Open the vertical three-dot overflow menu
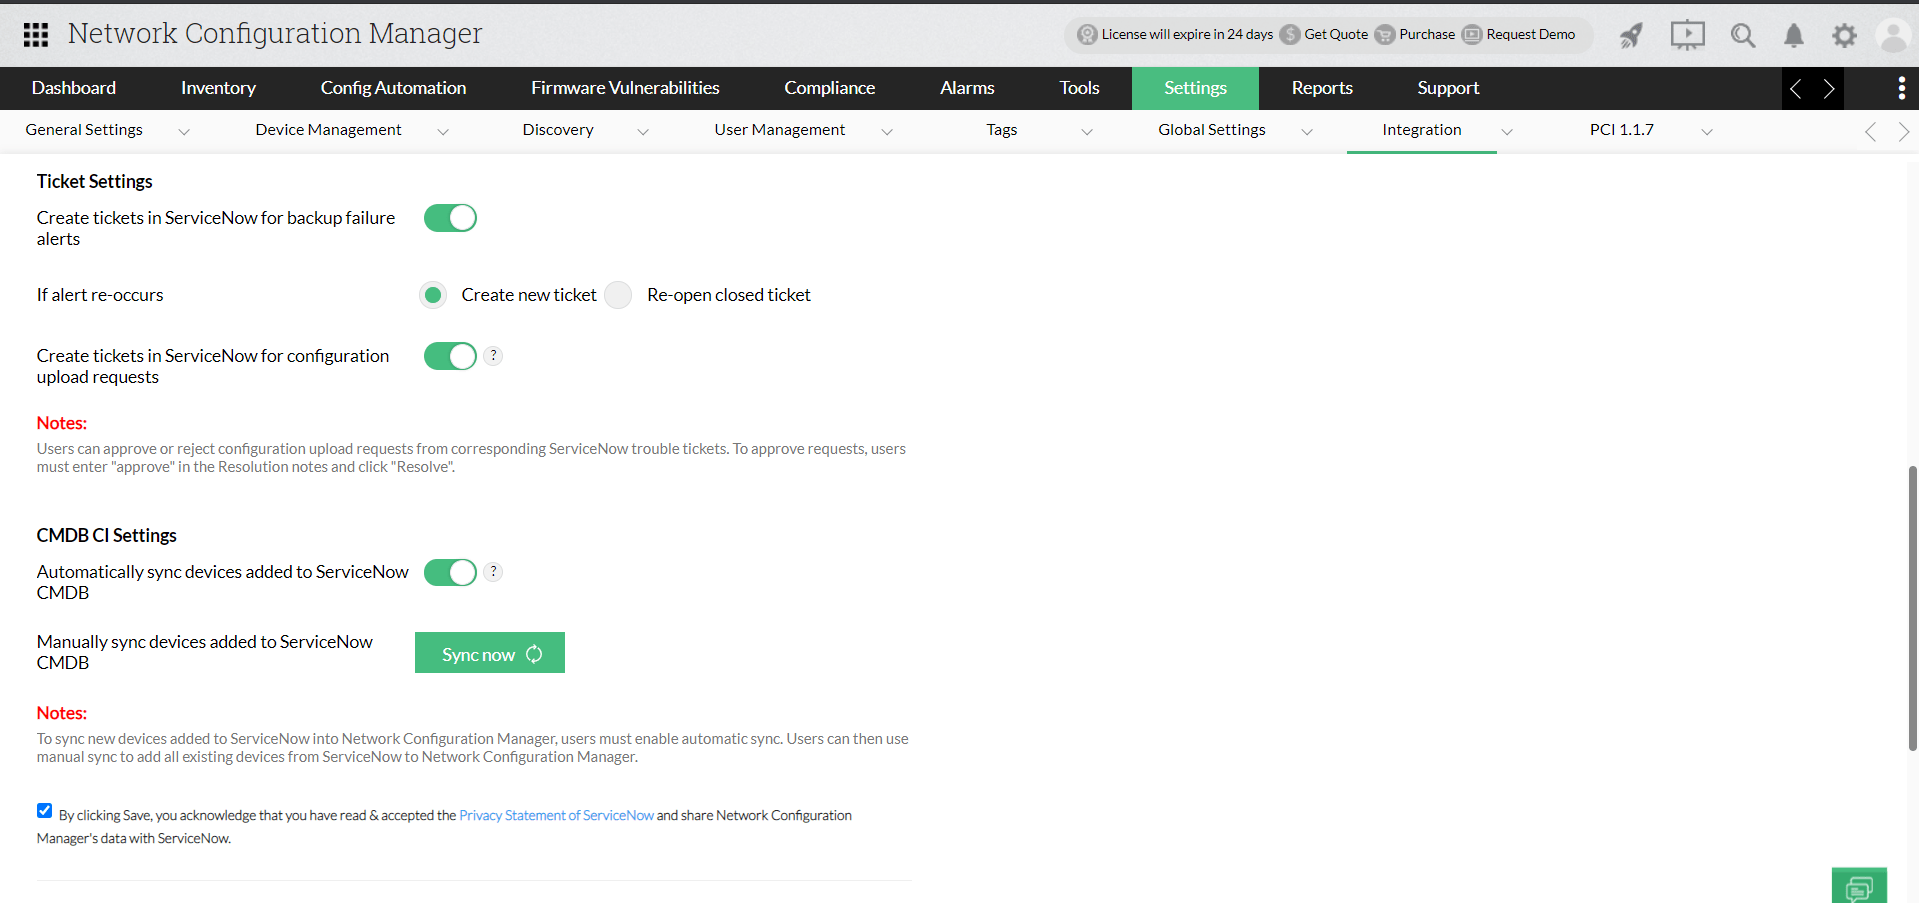The height and width of the screenshot is (903, 1919). pos(1902,88)
